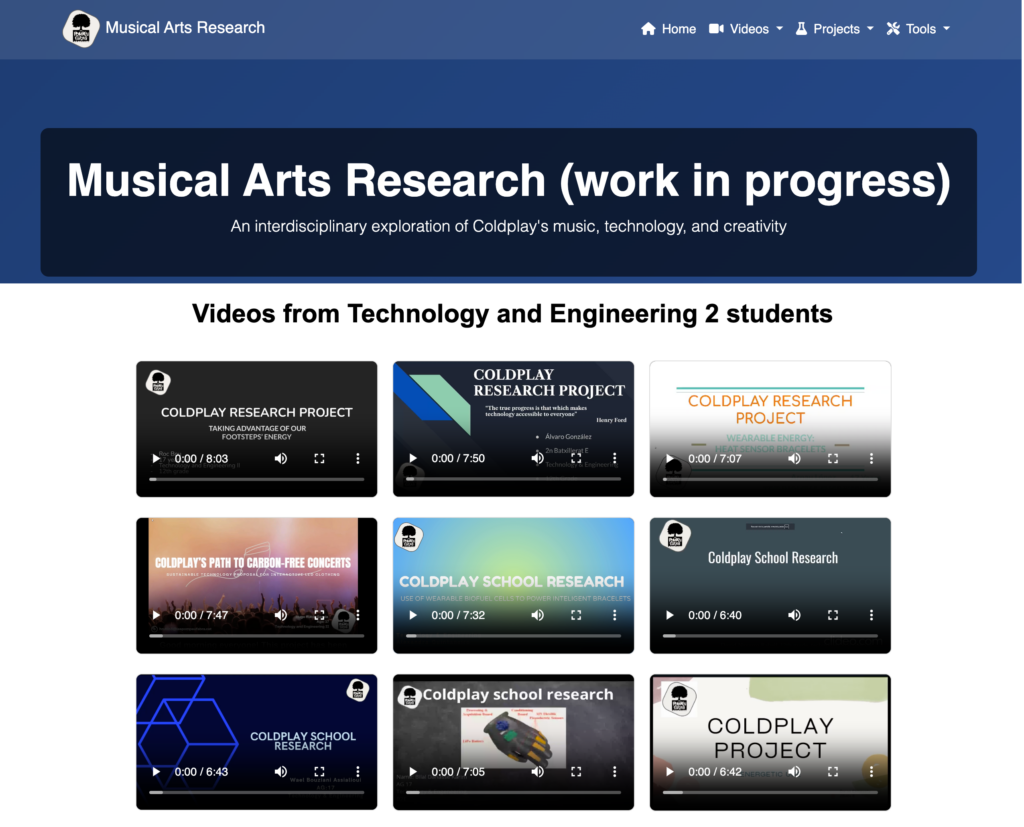
Task: Open more options on the 8:03 video
Action: (x=358, y=459)
